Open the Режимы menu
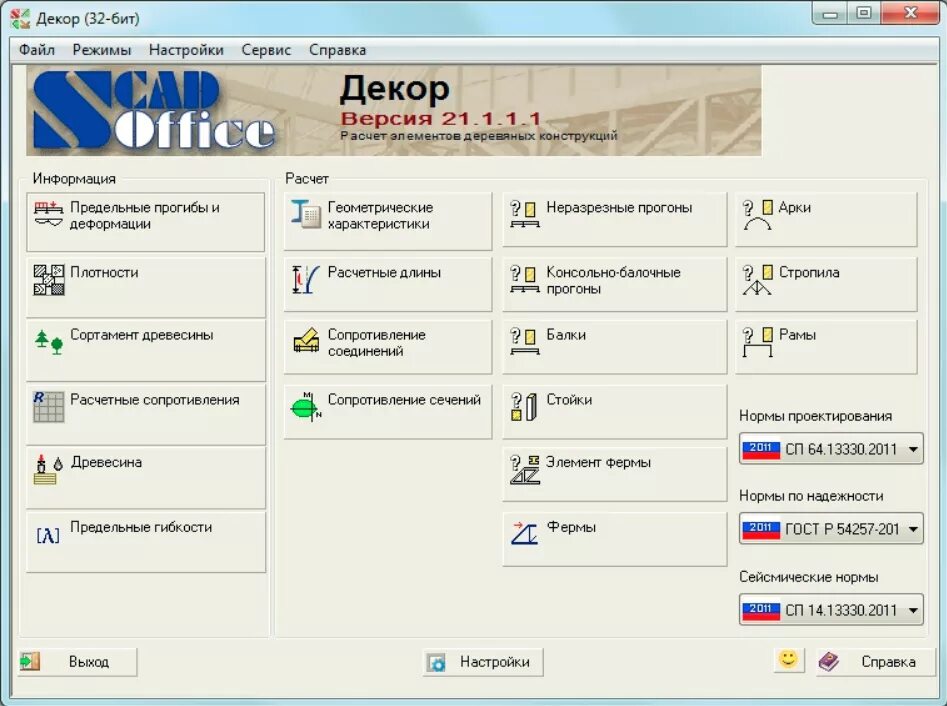 [101, 50]
